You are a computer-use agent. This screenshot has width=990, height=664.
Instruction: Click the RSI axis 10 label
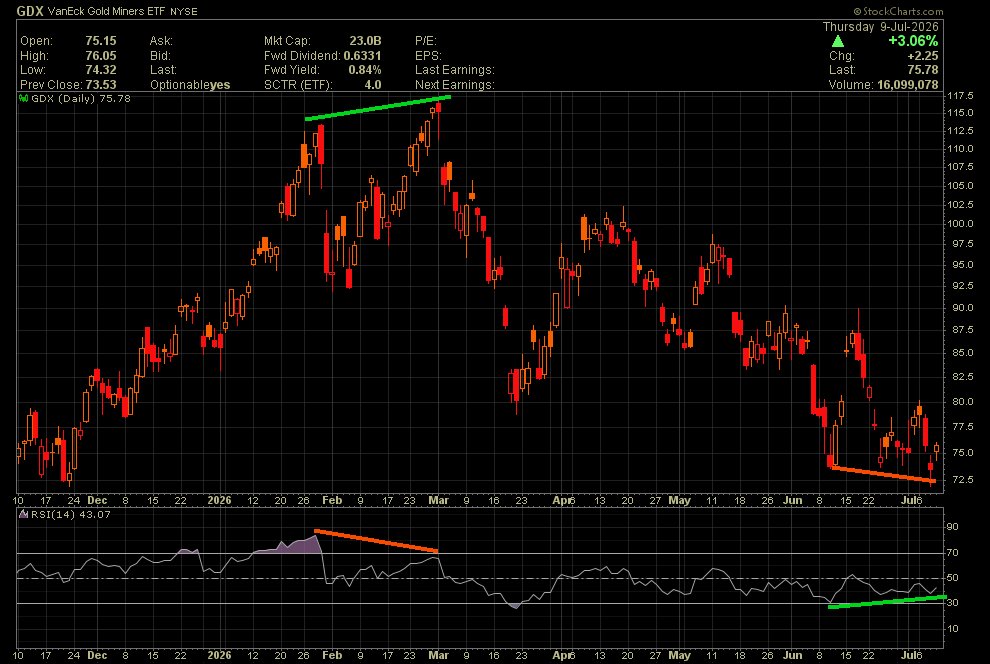952,629
